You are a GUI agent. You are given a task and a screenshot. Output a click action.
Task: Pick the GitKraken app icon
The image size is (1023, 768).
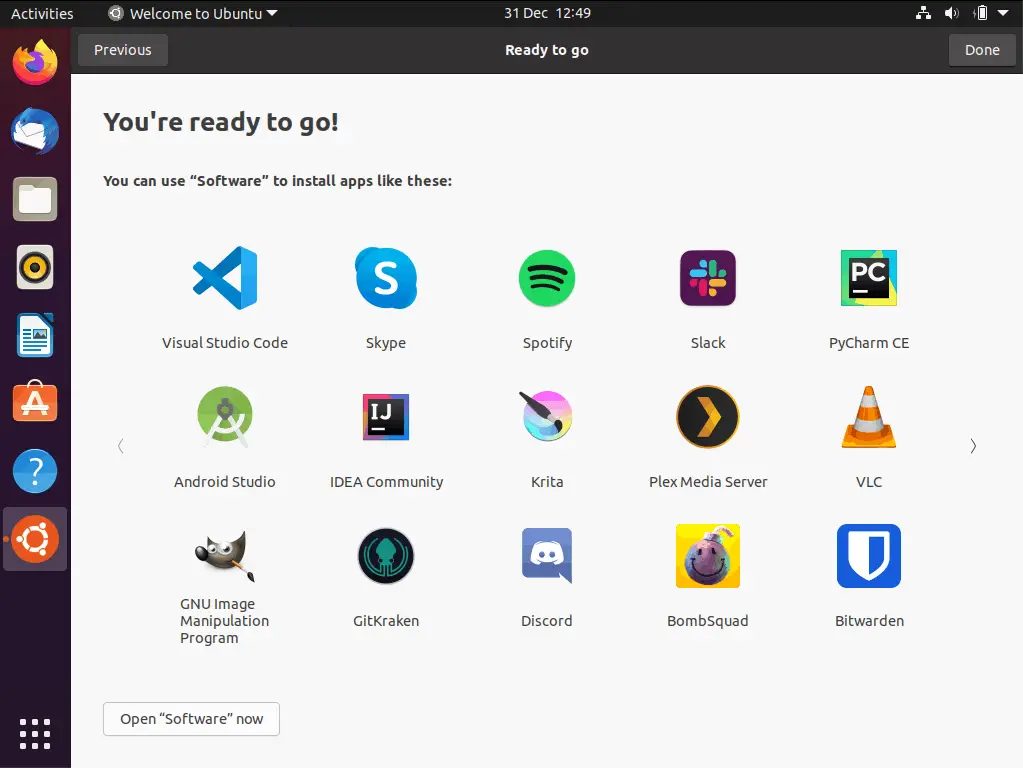[x=386, y=556]
